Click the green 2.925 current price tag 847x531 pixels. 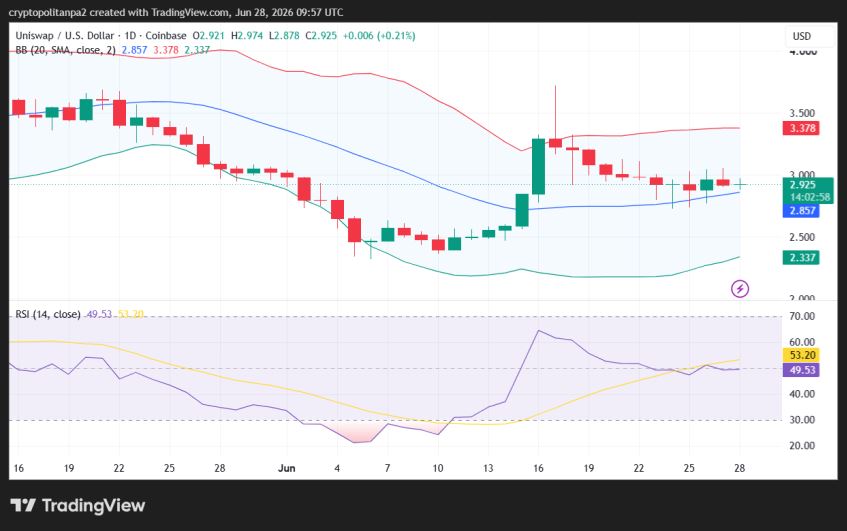point(803,185)
